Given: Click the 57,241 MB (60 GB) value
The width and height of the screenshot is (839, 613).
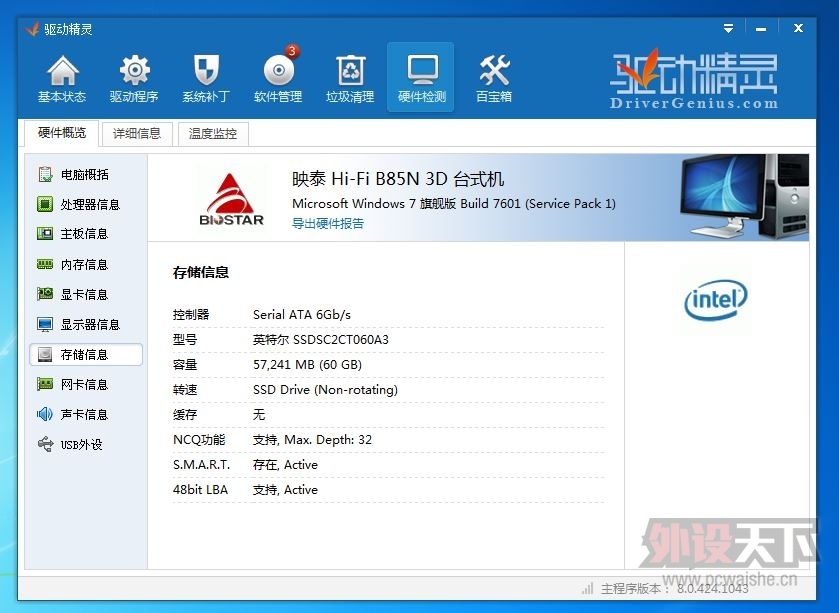Looking at the screenshot, I should (x=307, y=365).
